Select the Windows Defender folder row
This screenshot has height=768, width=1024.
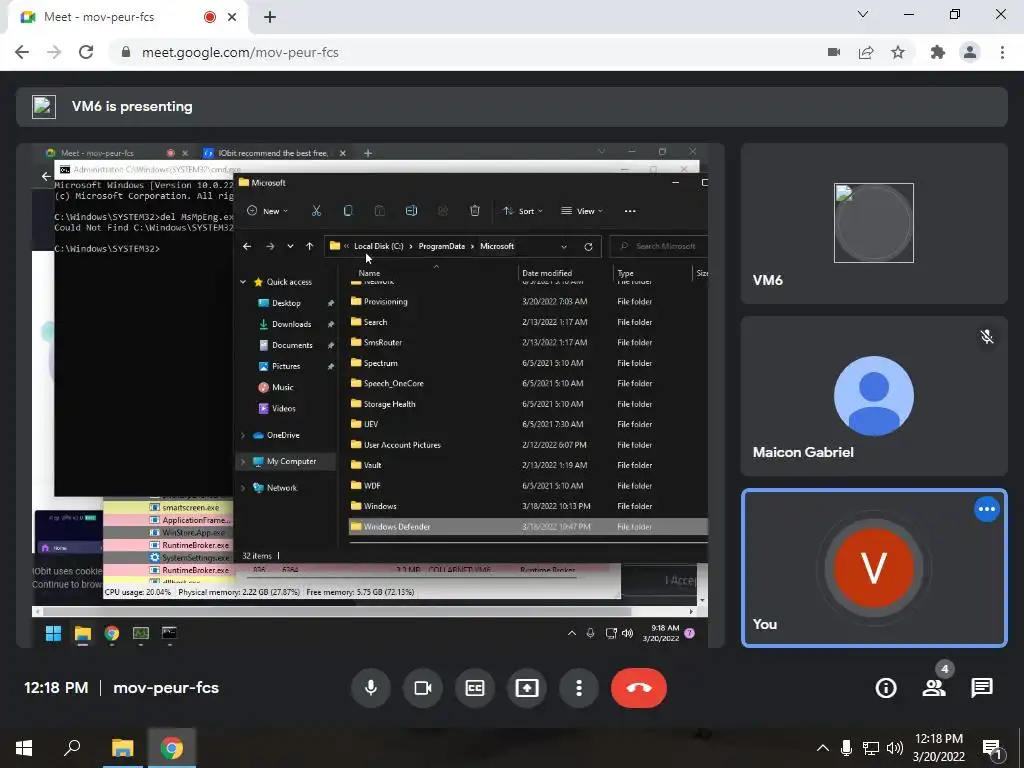pos(528,526)
